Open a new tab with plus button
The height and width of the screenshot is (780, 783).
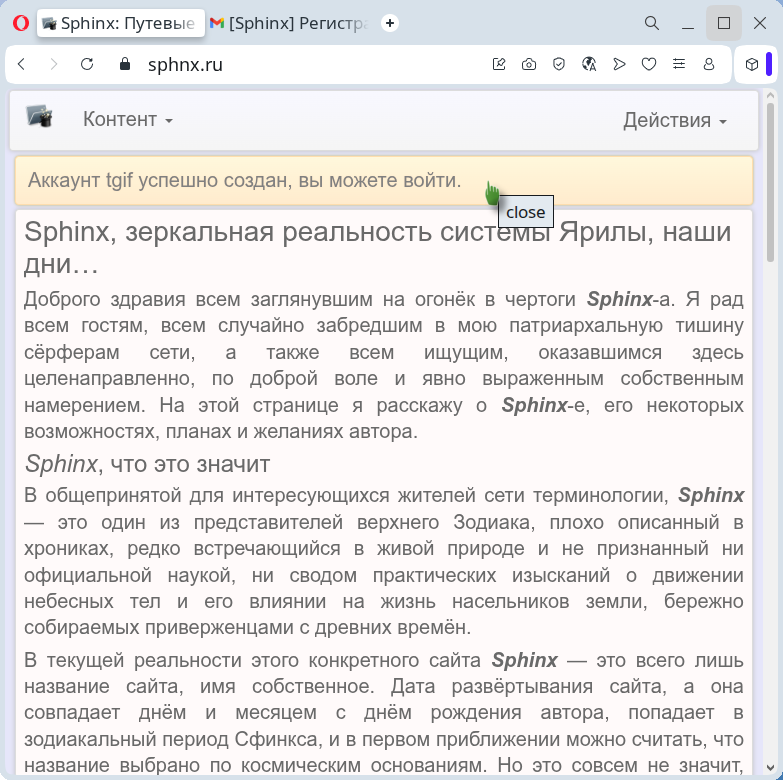pyautogui.click(x=390, y=23)
